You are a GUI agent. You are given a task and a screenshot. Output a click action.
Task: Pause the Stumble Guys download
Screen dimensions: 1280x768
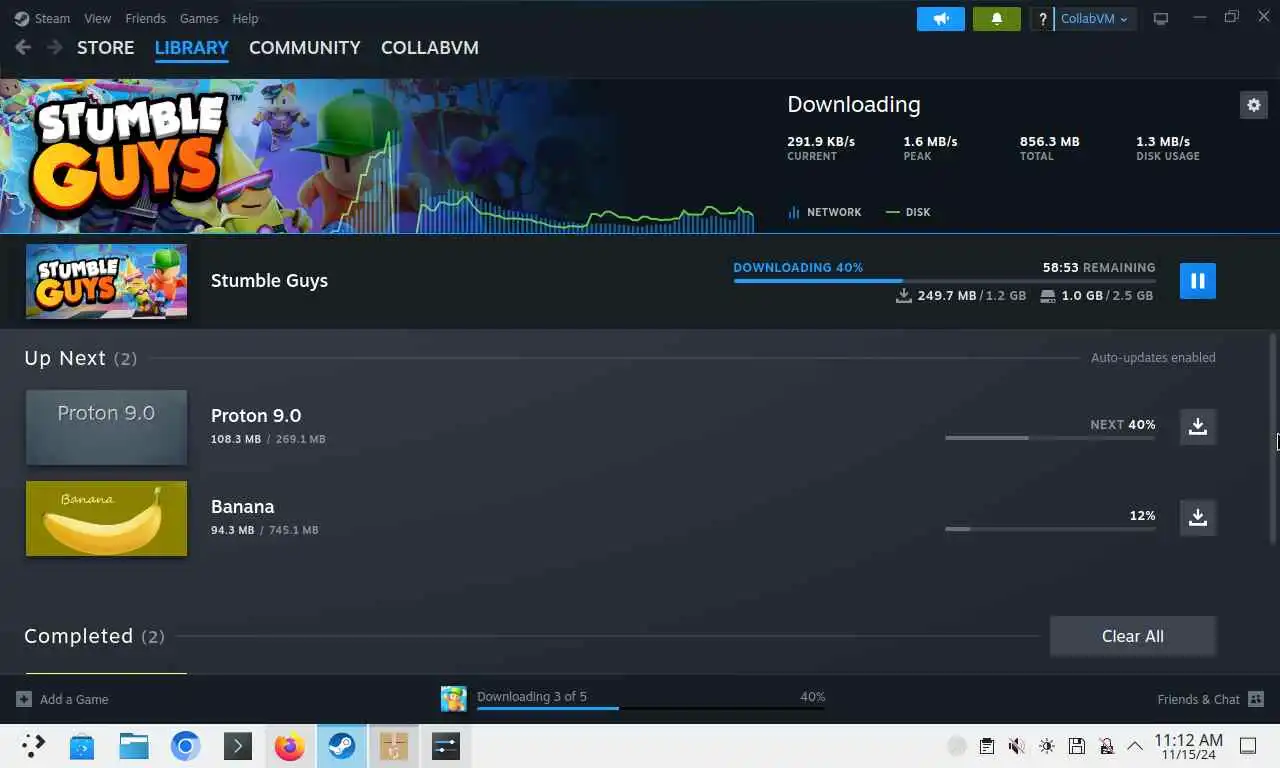click(1198, 281)
